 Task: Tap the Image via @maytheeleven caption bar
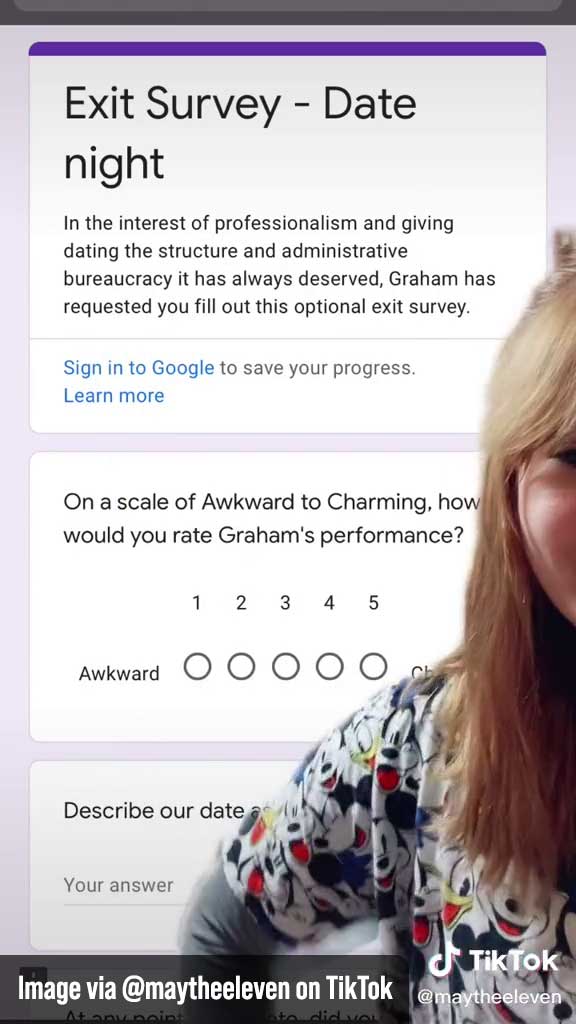[x=205, y=988]
